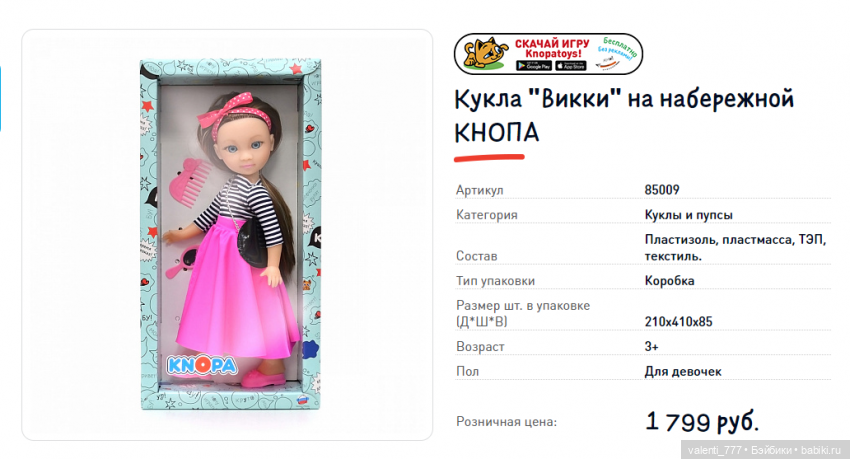Click the KNOPA logo on the box
Viewport: 850px width, 459px height.
point(202,365)
